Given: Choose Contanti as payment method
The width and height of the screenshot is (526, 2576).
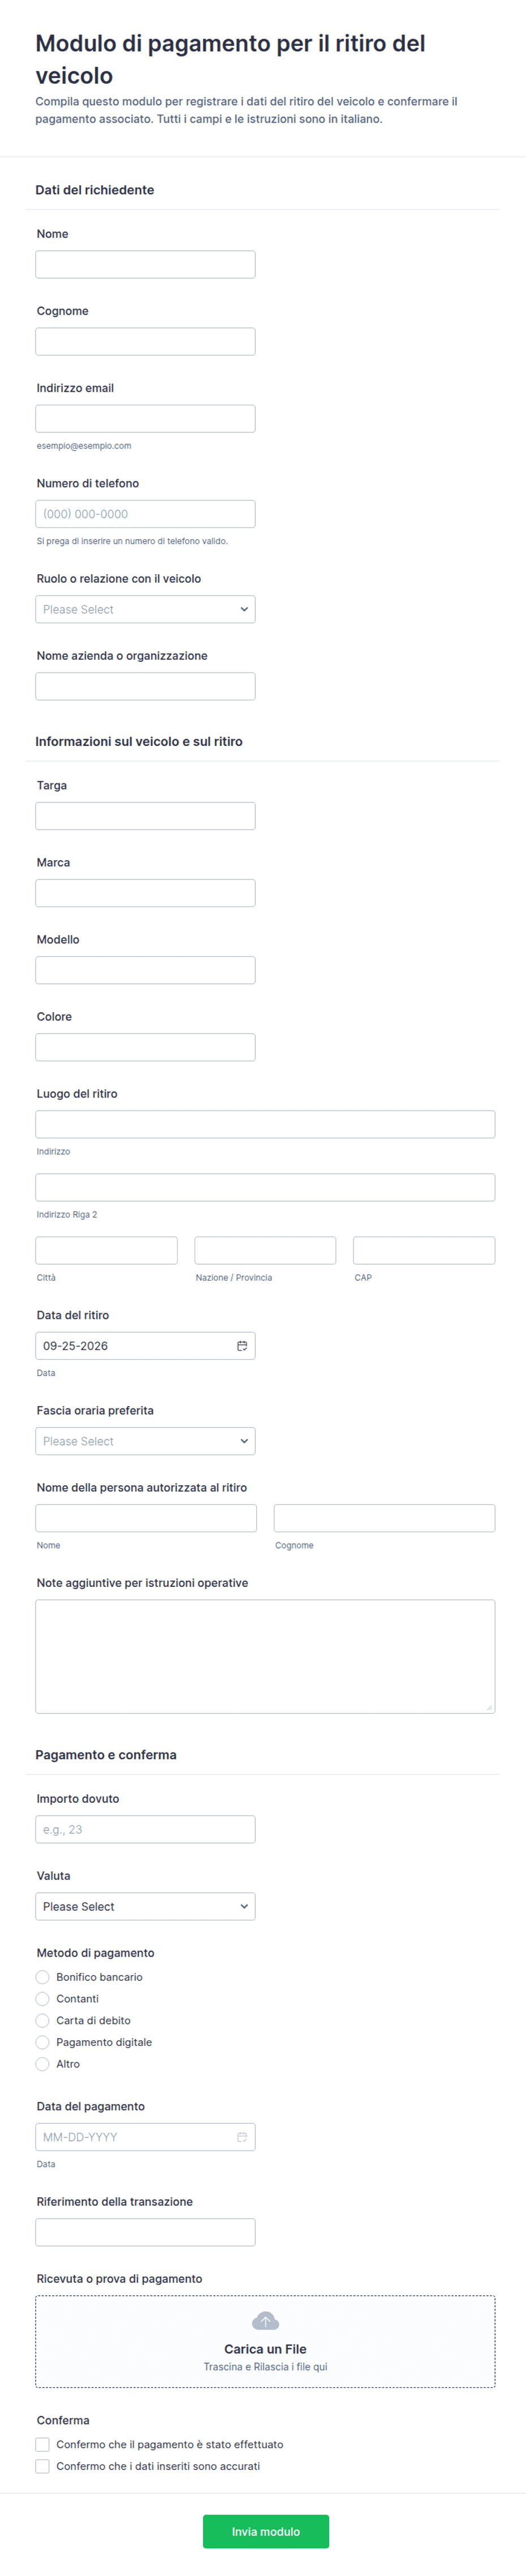Looking at the screenshot, I should [x=42, y=1998].
